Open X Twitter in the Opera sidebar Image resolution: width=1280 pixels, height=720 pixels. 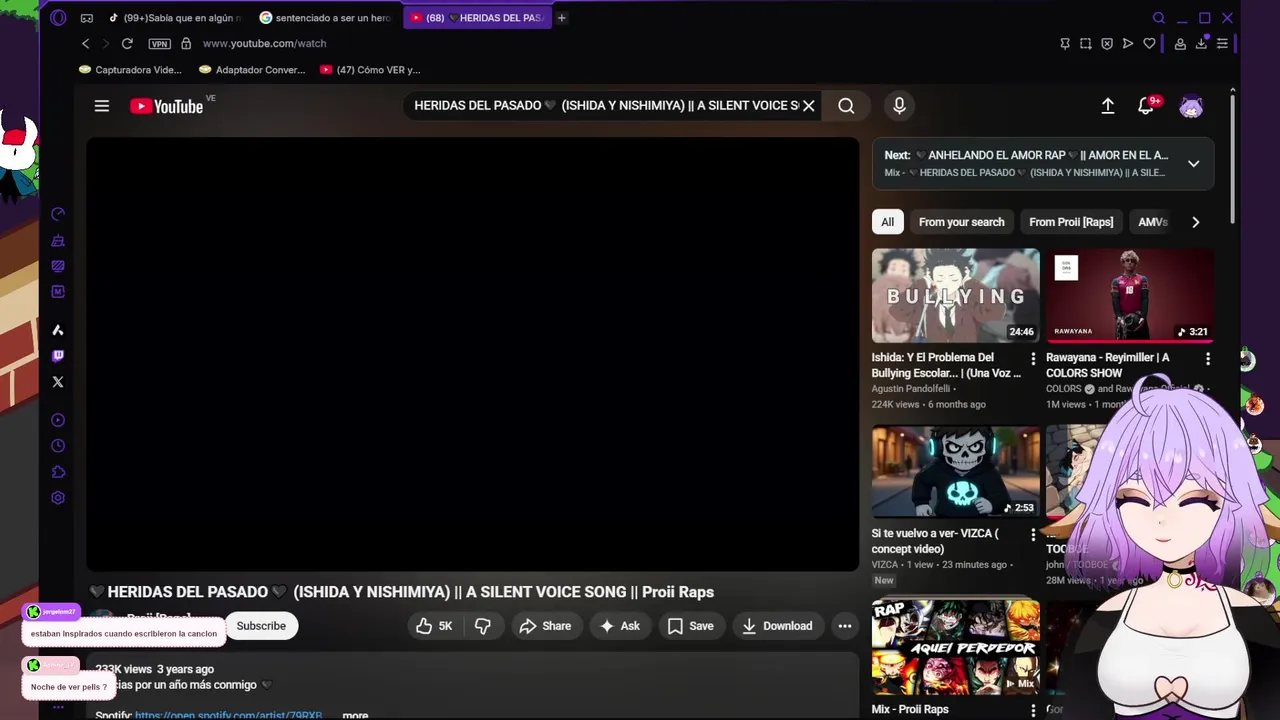tap(58, 382)
